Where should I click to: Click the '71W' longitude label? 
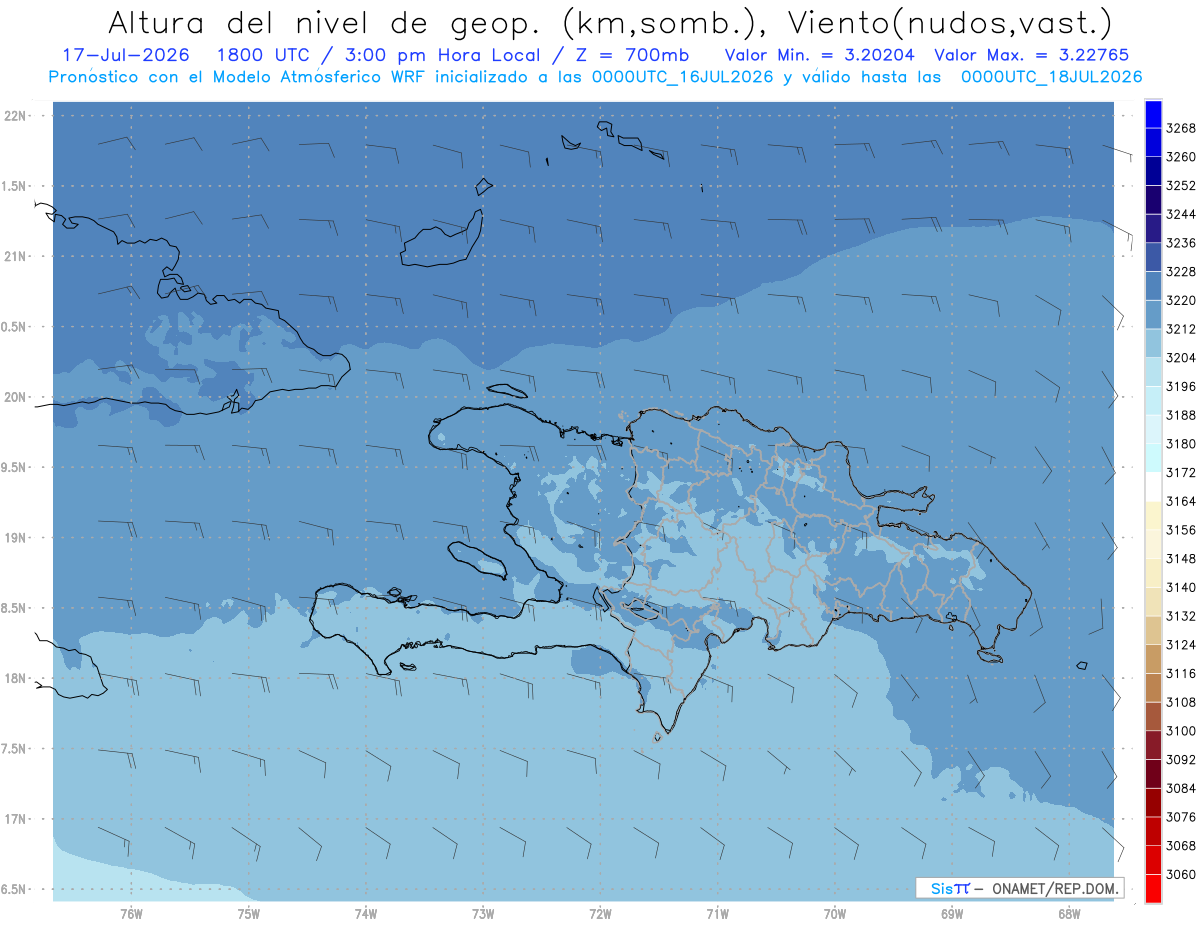click(717, 913)
